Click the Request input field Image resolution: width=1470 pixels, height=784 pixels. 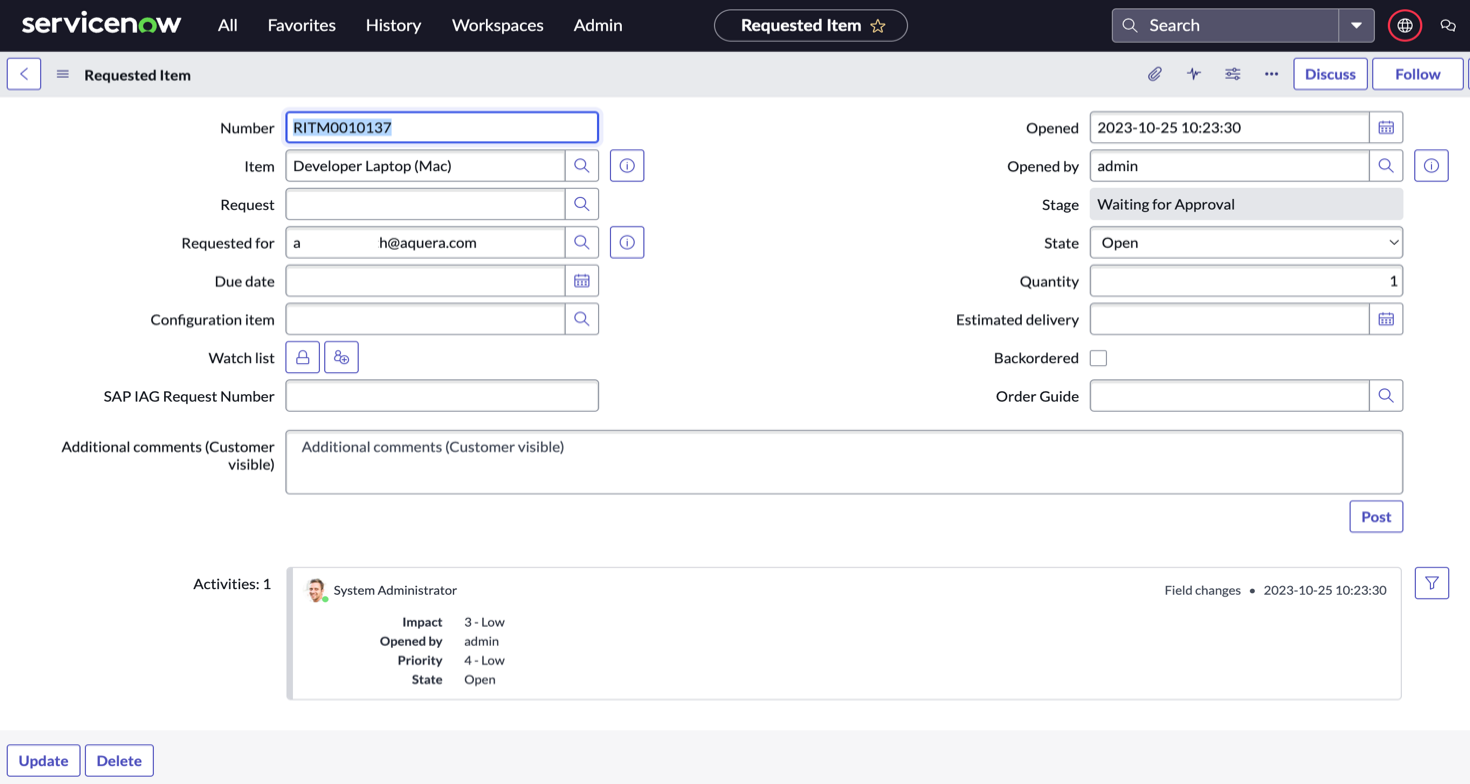[x=426, y=204]
